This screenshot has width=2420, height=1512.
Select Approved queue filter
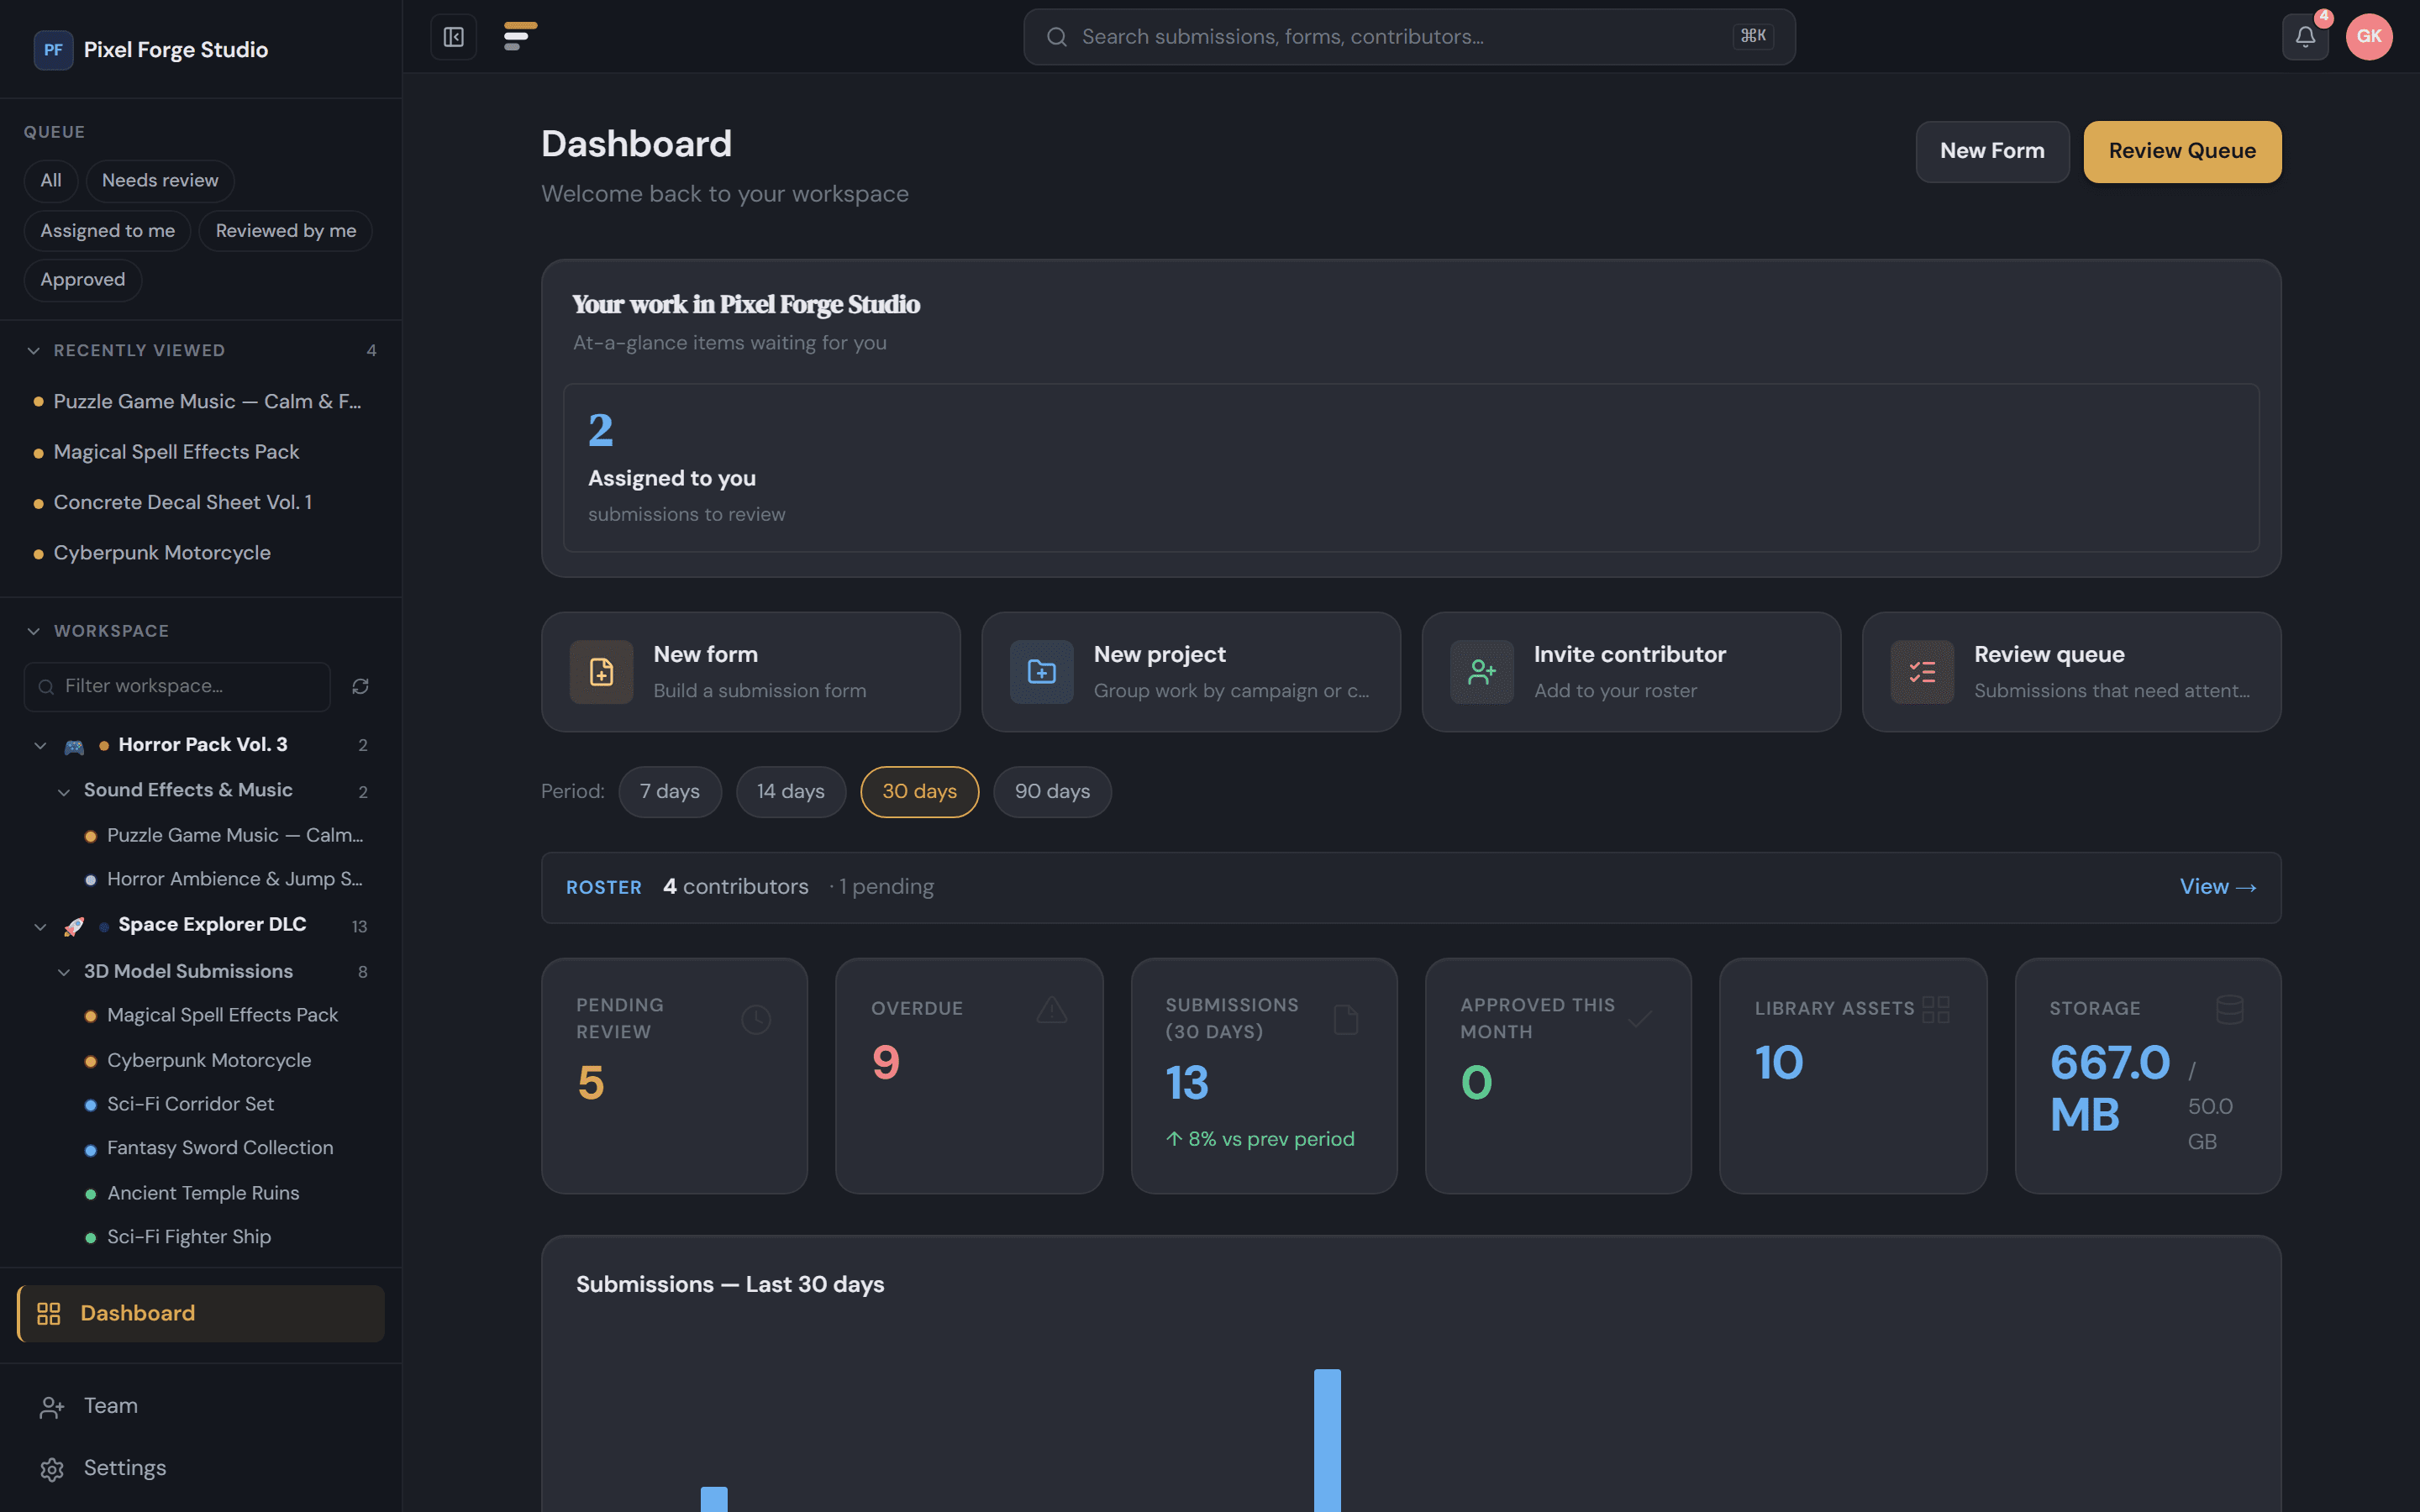tap(83, 280)
